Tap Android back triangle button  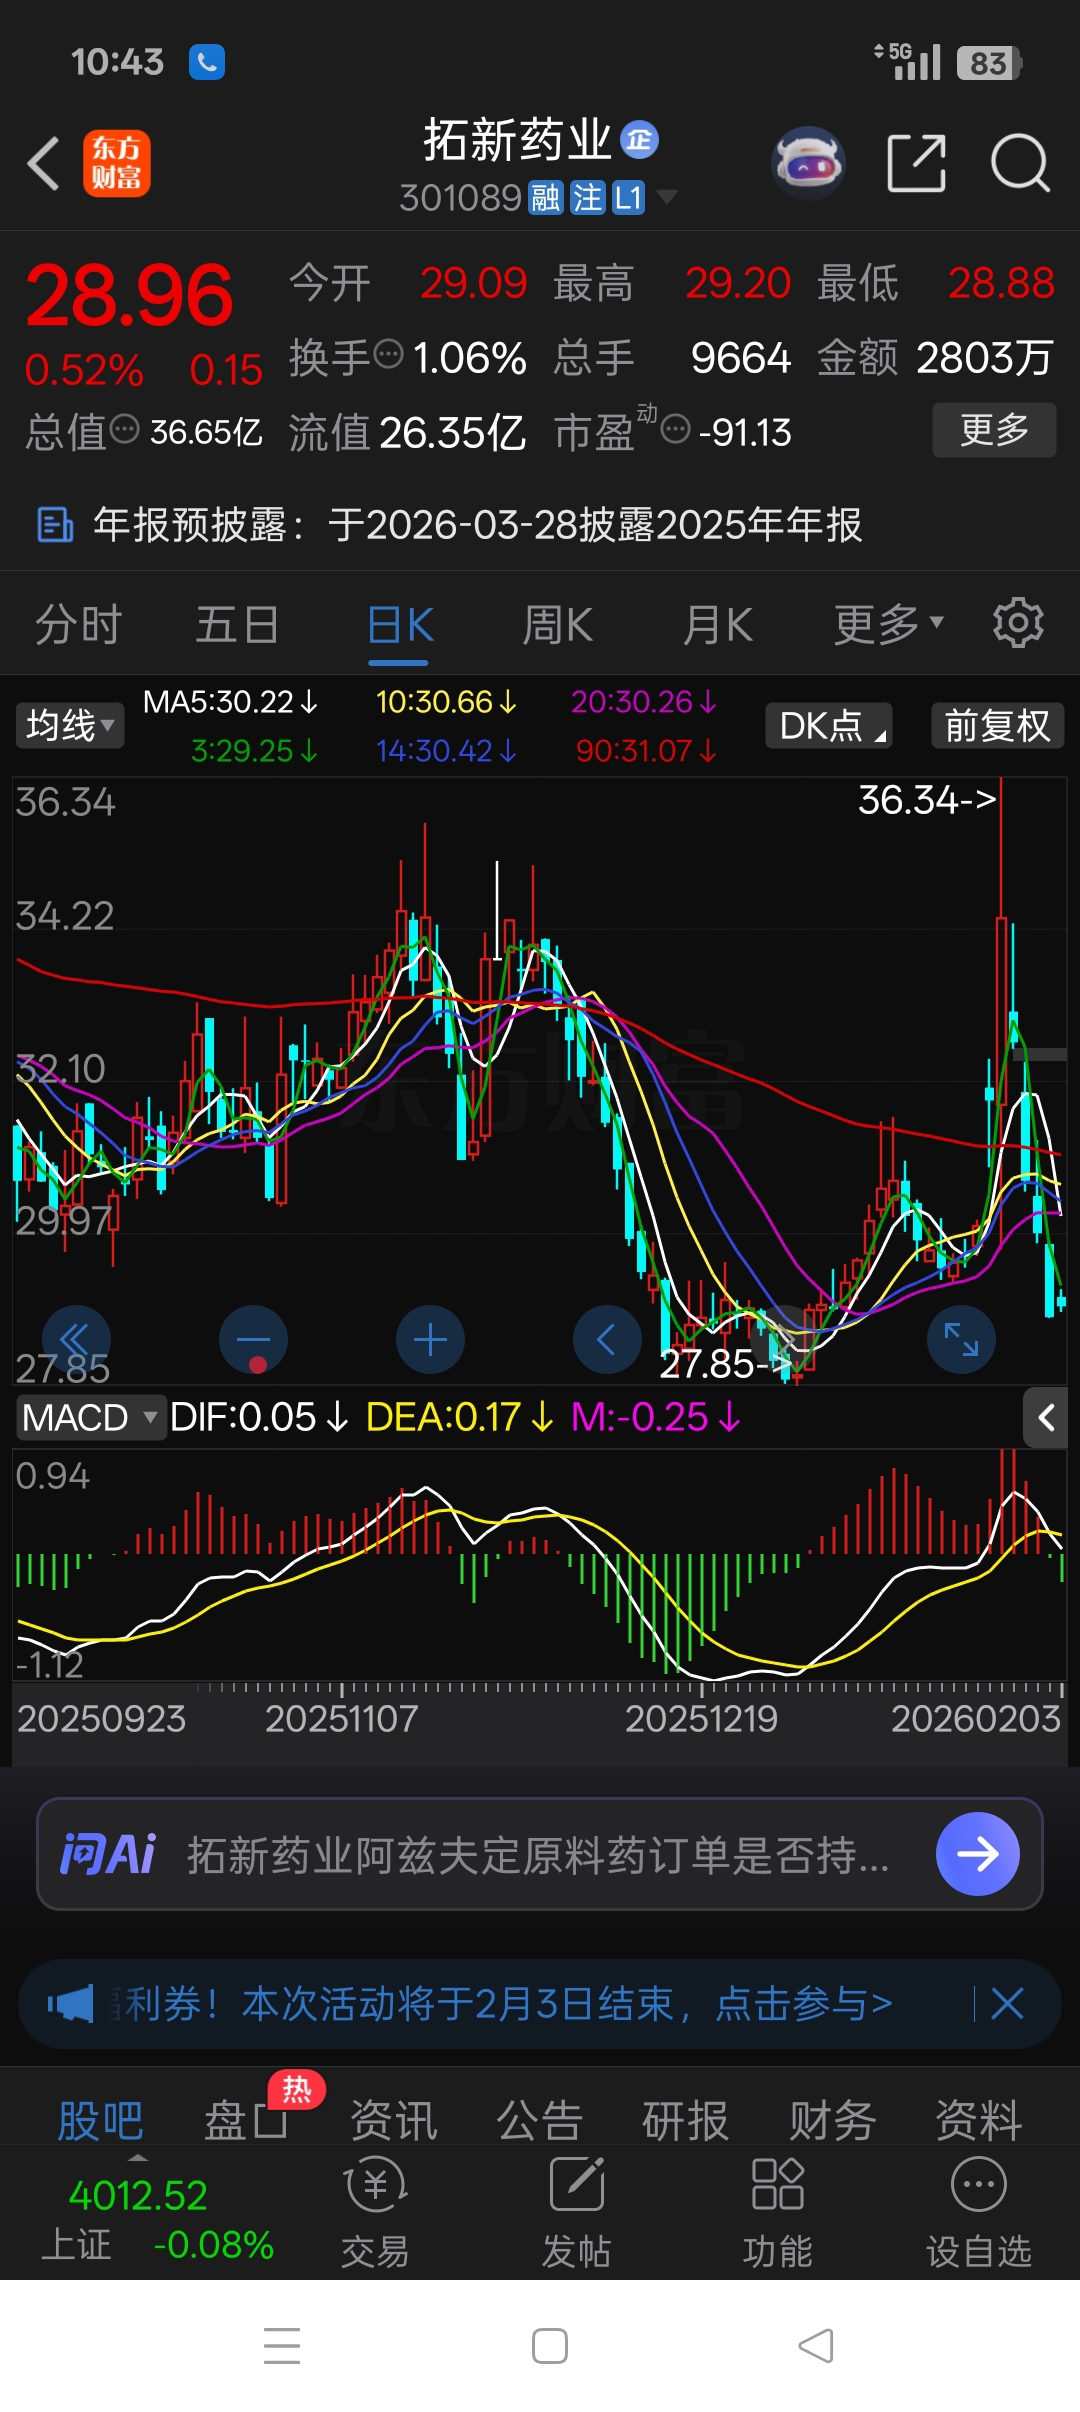pos(816,2346)
